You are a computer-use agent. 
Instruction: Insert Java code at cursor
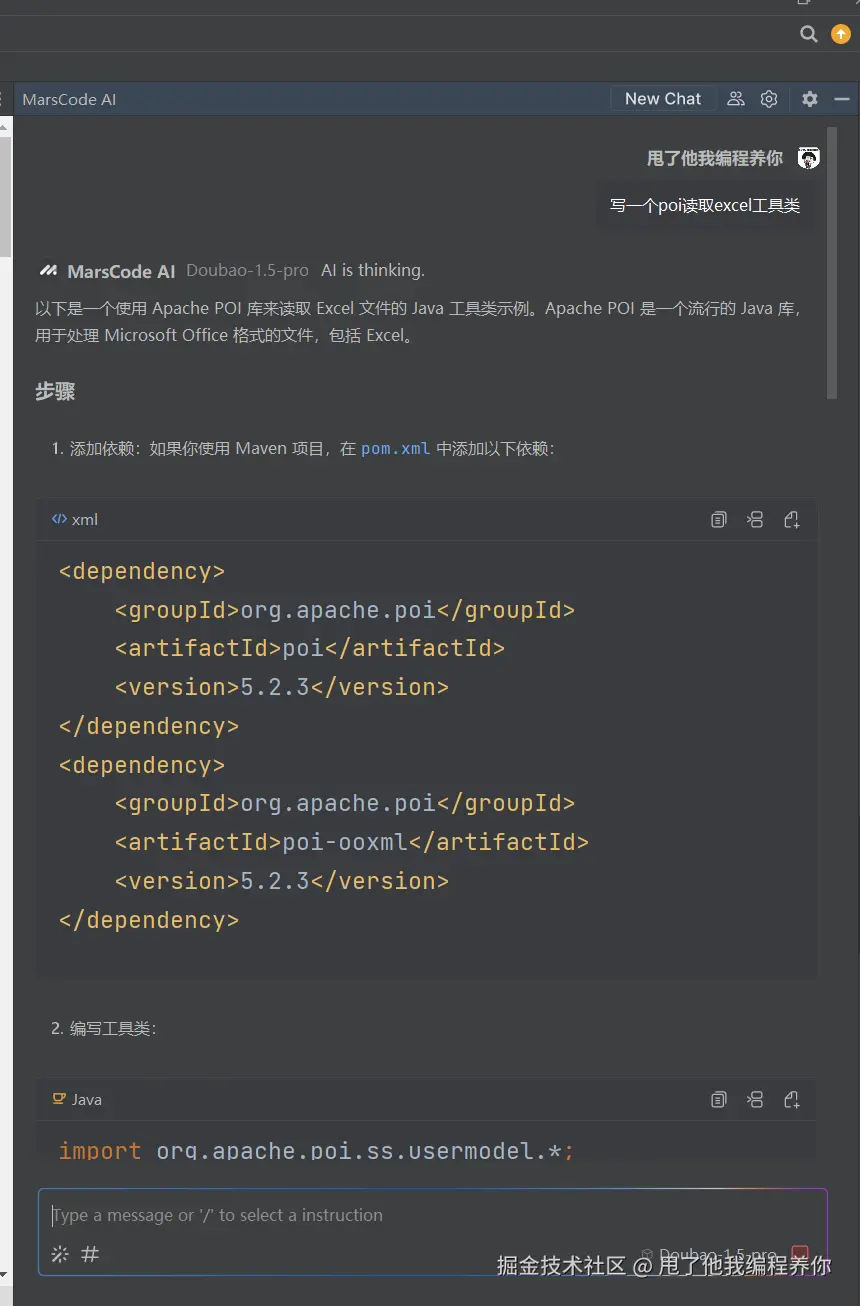[755, 1100]
